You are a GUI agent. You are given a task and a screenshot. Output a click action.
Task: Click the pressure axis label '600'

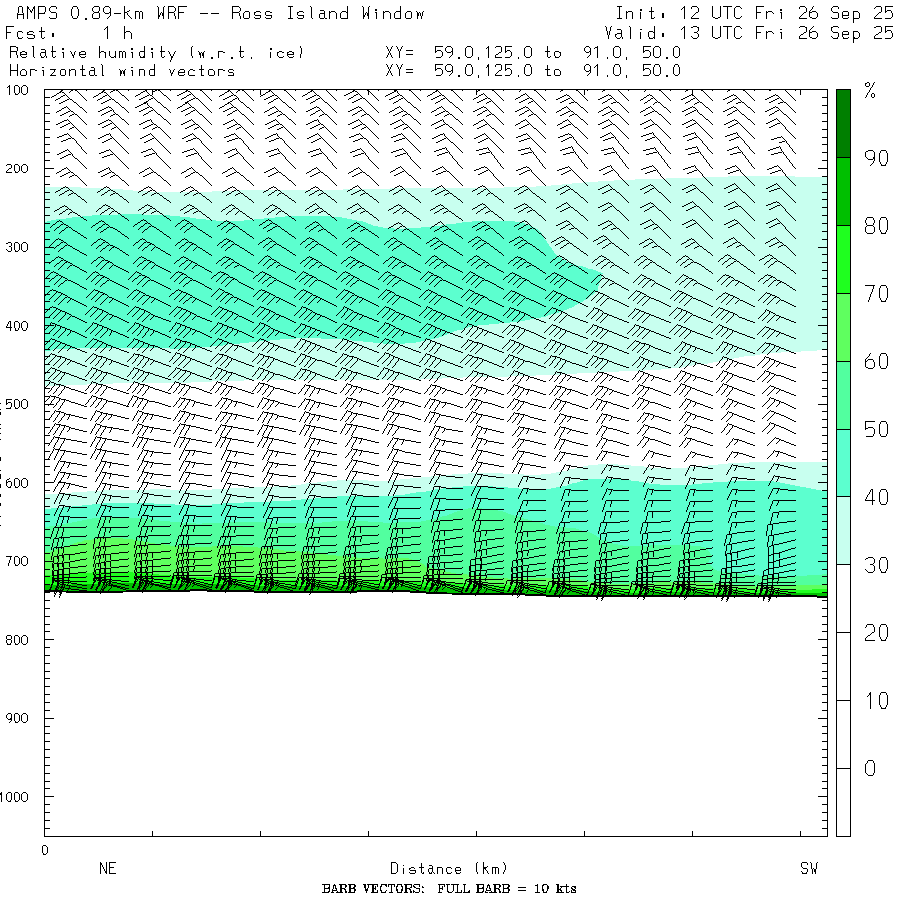tap(17, 483)
